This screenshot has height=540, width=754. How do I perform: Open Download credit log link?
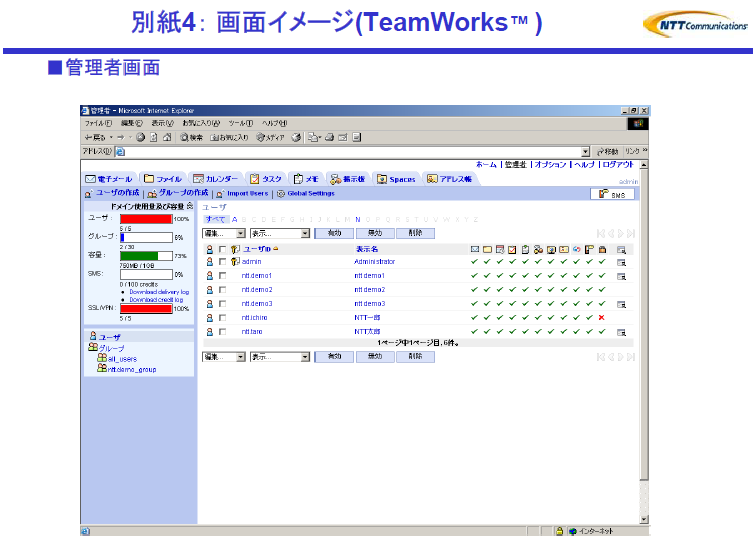(x=156, y=300)
